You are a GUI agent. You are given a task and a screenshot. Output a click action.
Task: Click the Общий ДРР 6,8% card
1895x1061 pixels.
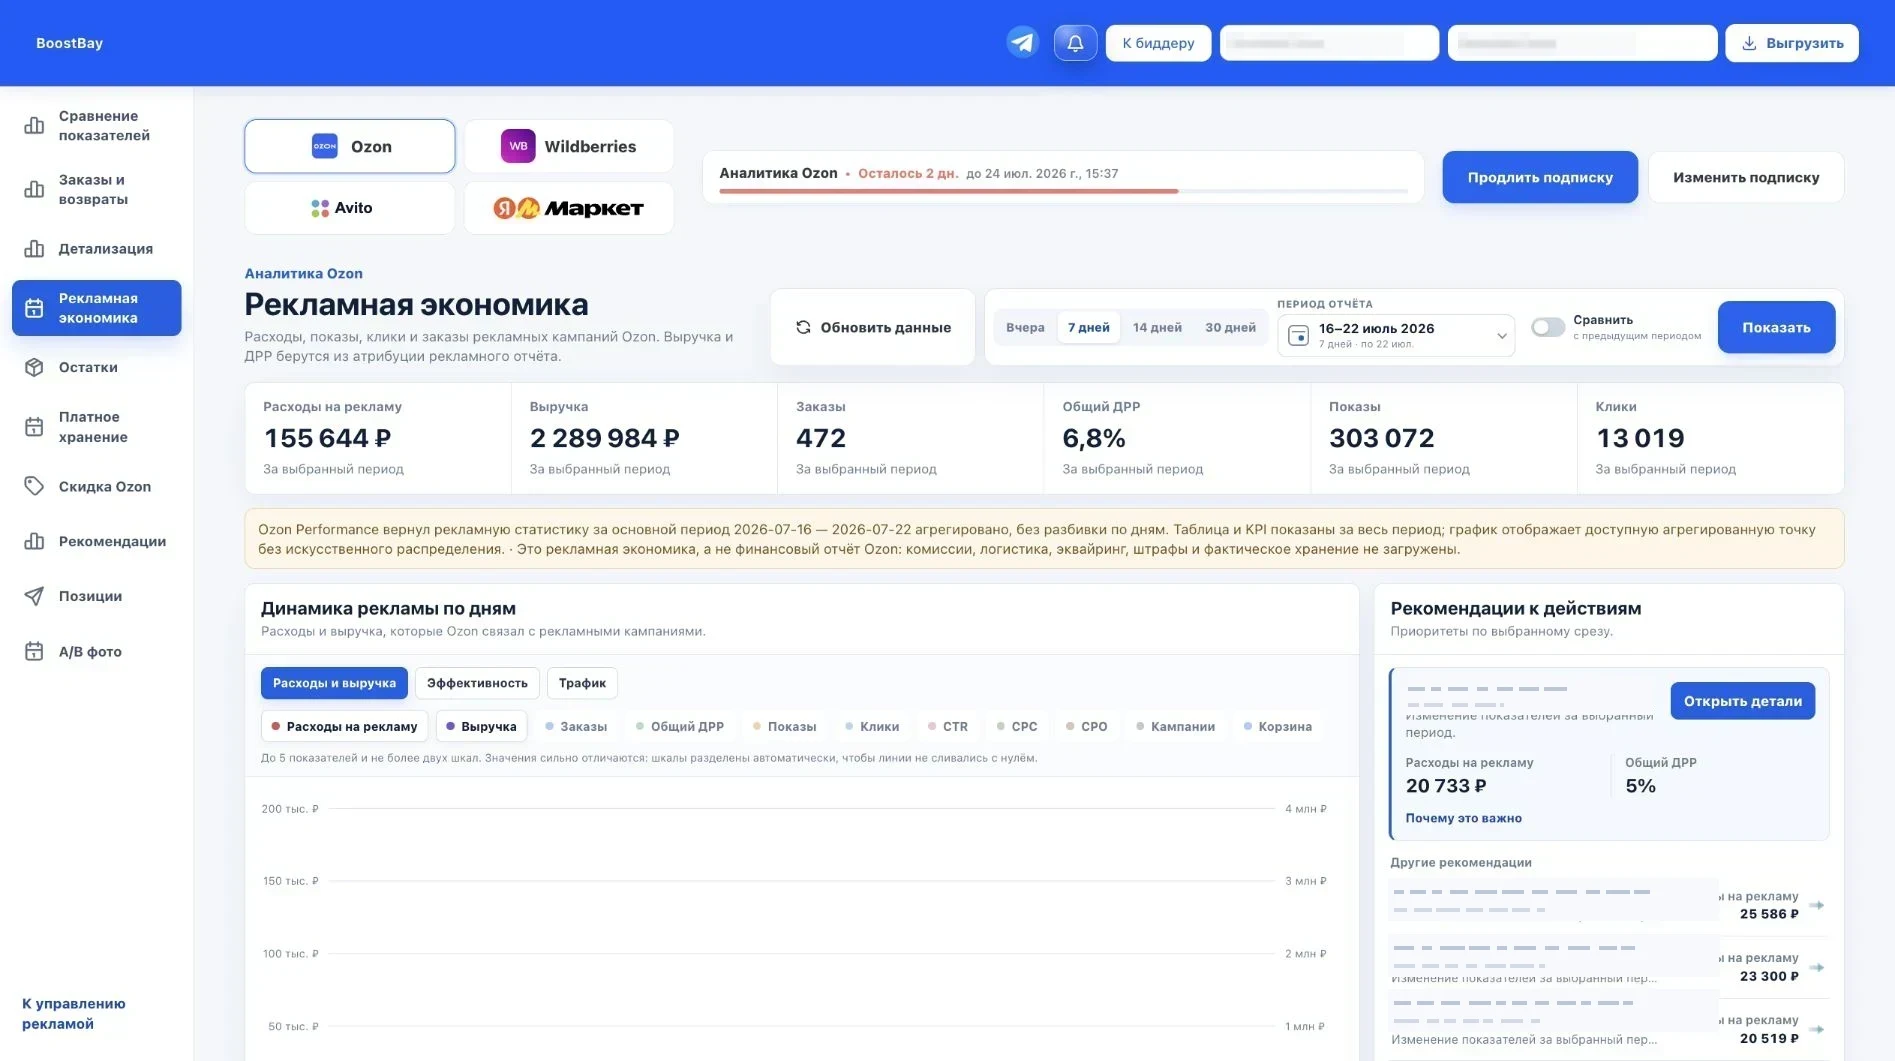click(x=1177, y=438)
